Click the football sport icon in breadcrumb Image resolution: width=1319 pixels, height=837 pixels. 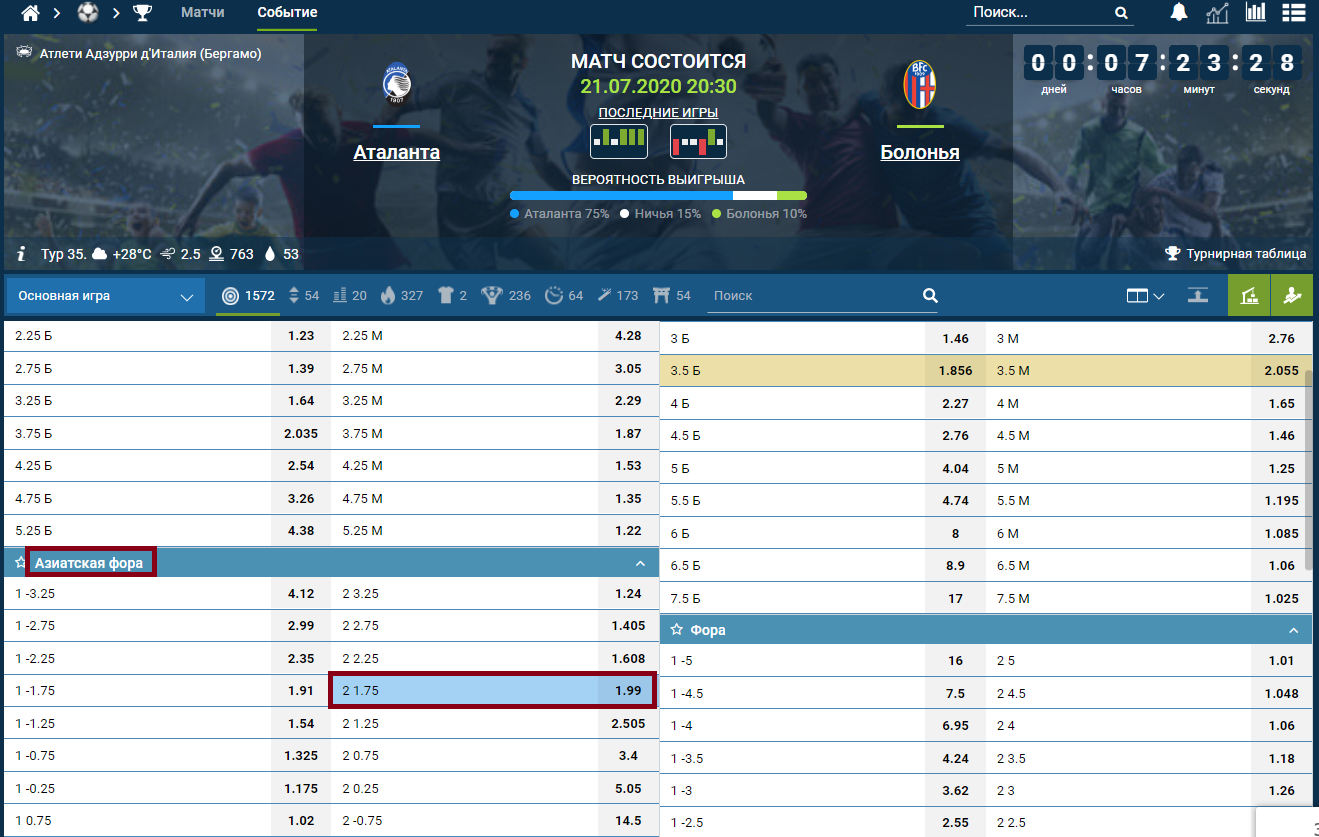88,13
